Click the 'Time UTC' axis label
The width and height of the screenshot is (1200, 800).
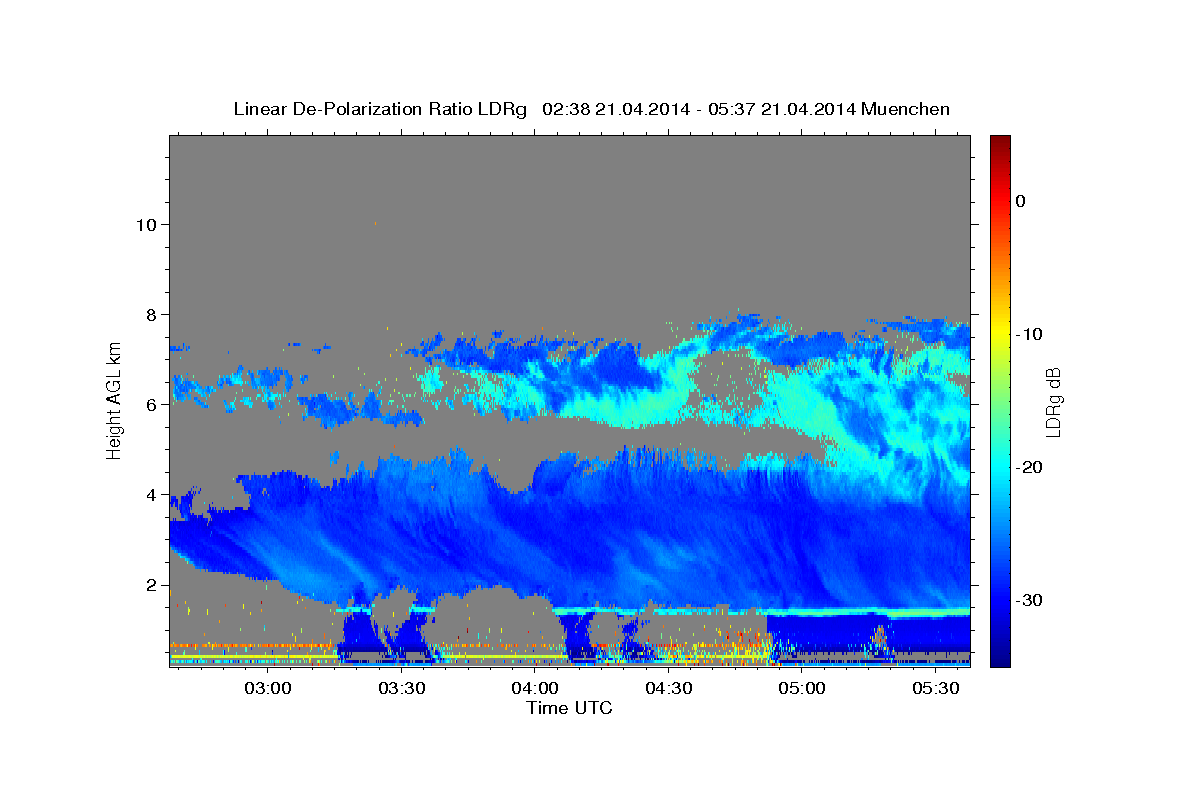click(569, 708)
